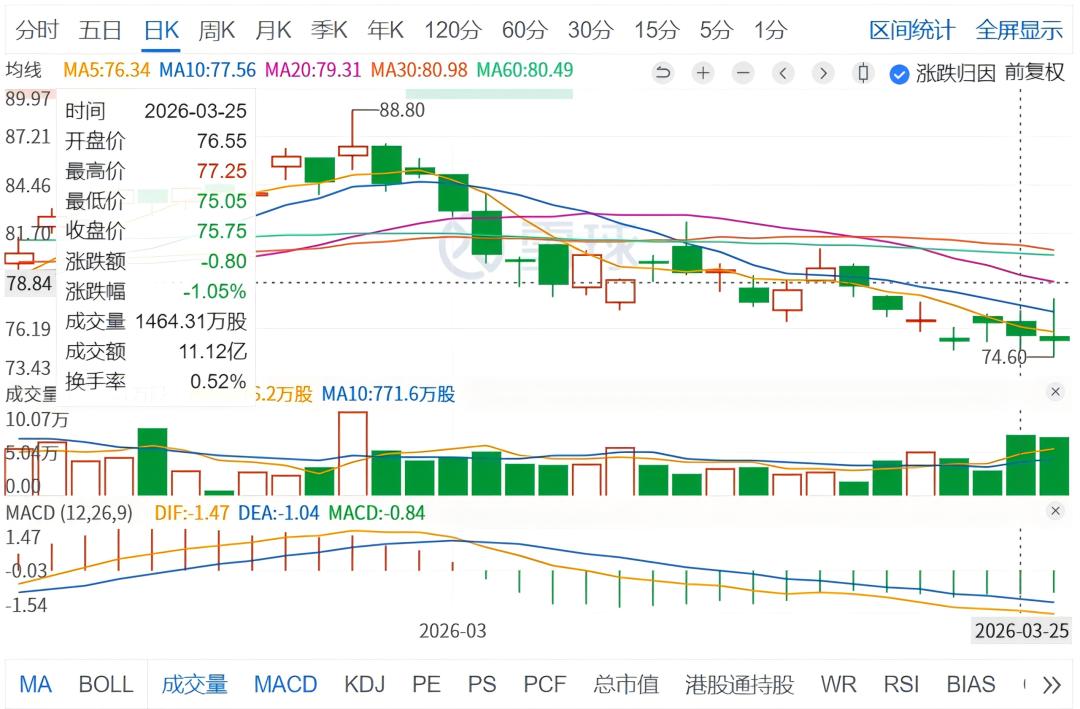Click the 88.80 high-price candlestick
This screenshot has height=709, width=1080.
pyautogui.click(x=353, y=151)
